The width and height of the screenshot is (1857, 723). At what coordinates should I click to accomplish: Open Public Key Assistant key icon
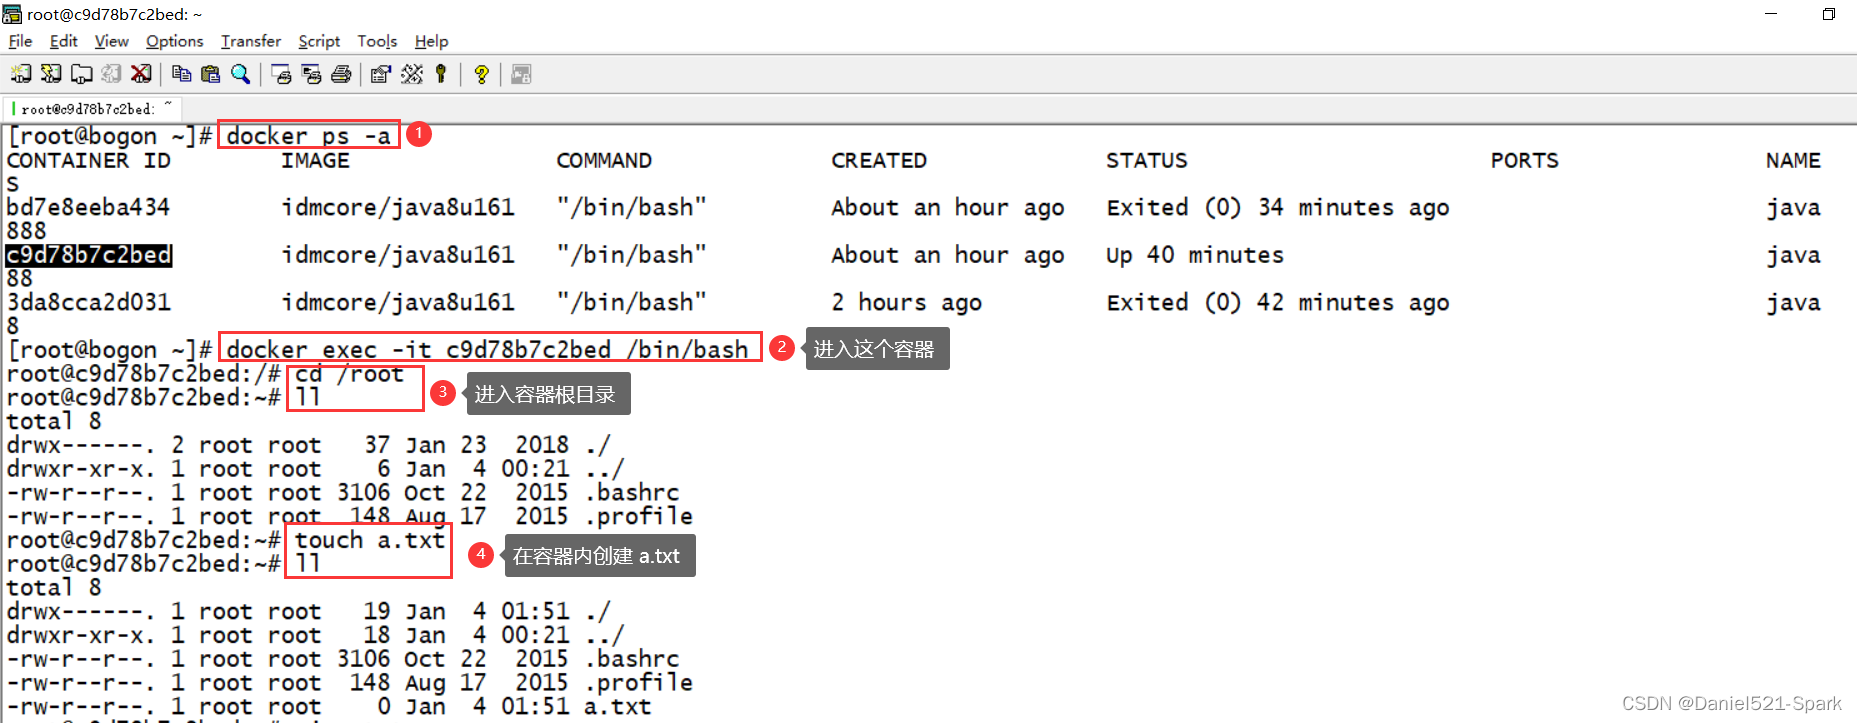[x=441, y=74]
